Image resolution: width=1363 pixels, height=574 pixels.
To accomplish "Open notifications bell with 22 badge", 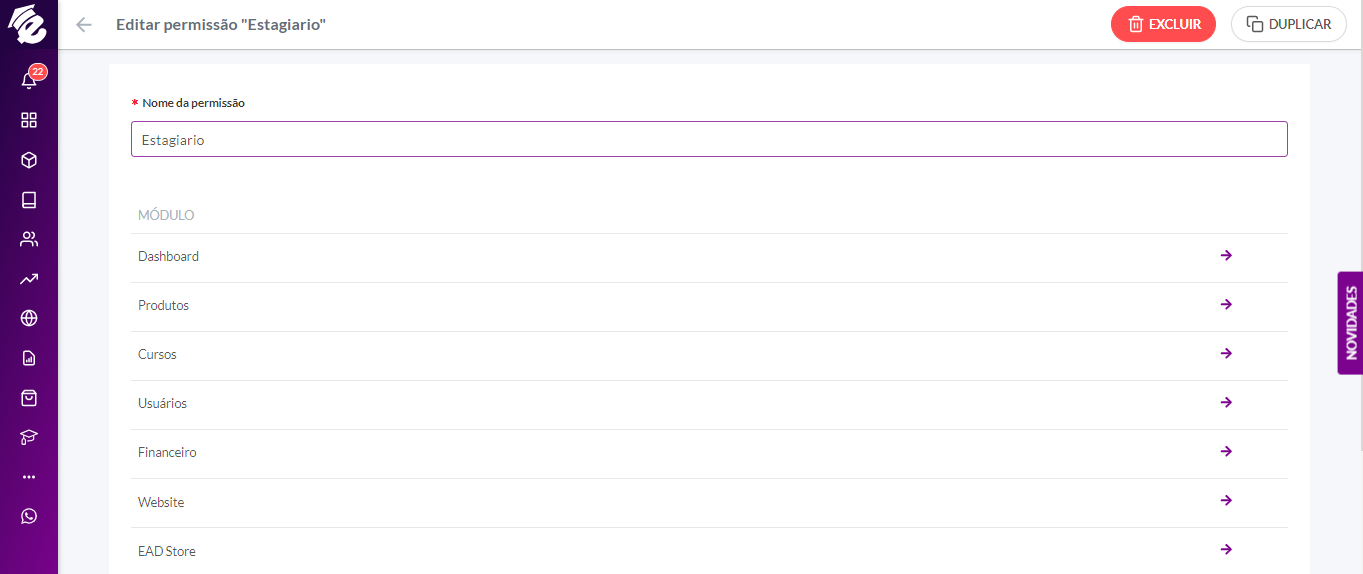I will (x=29, y=80).
